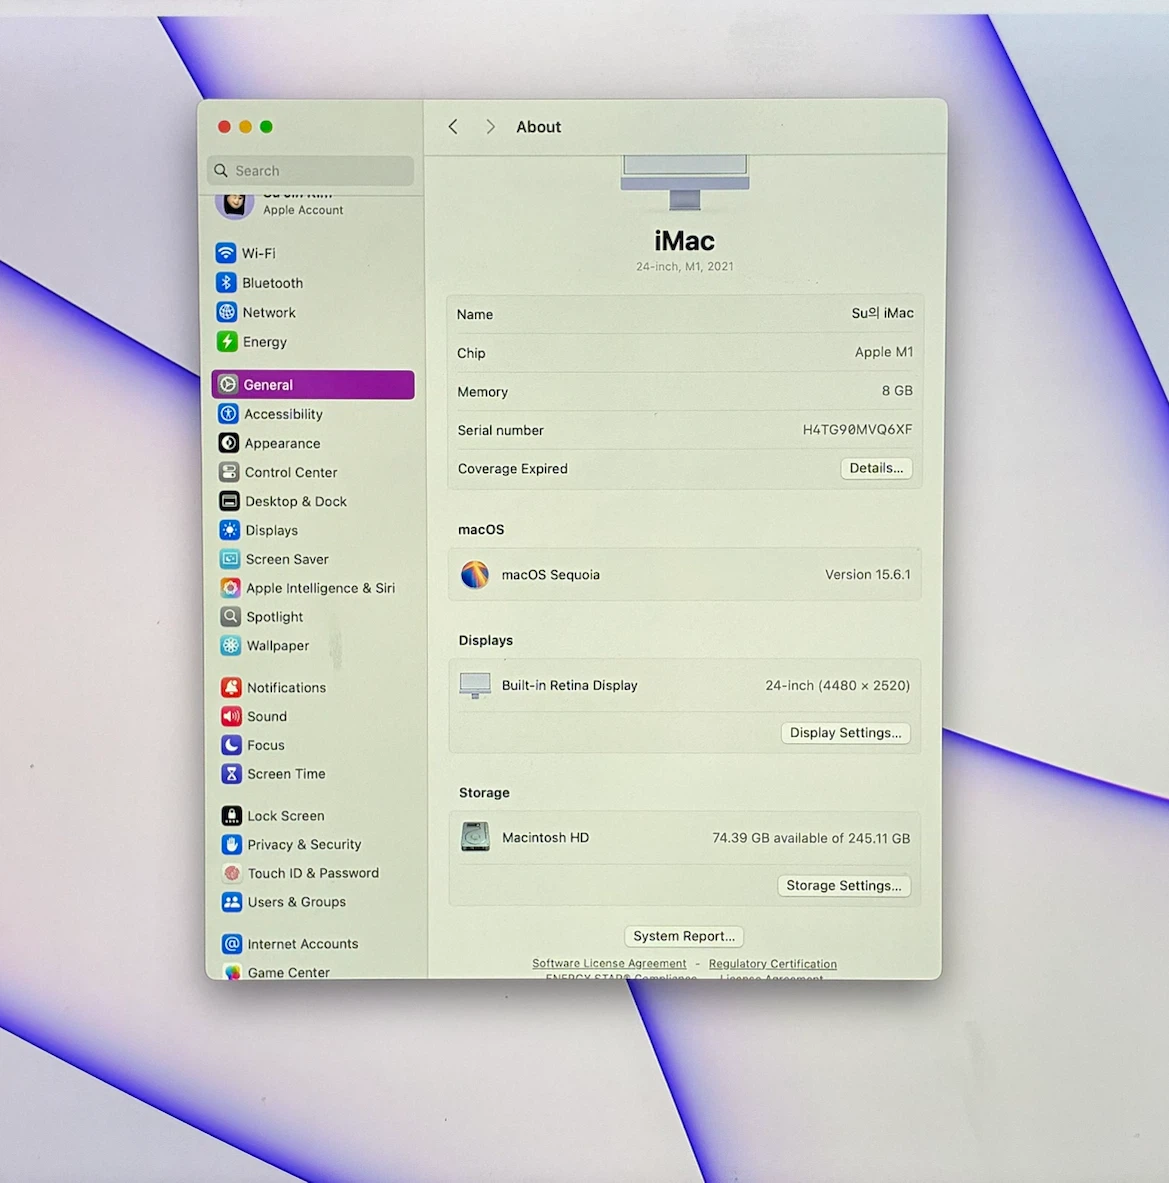Click the iMac title heading
The height and width of the screenshot is (1183, 1169).
684,241
